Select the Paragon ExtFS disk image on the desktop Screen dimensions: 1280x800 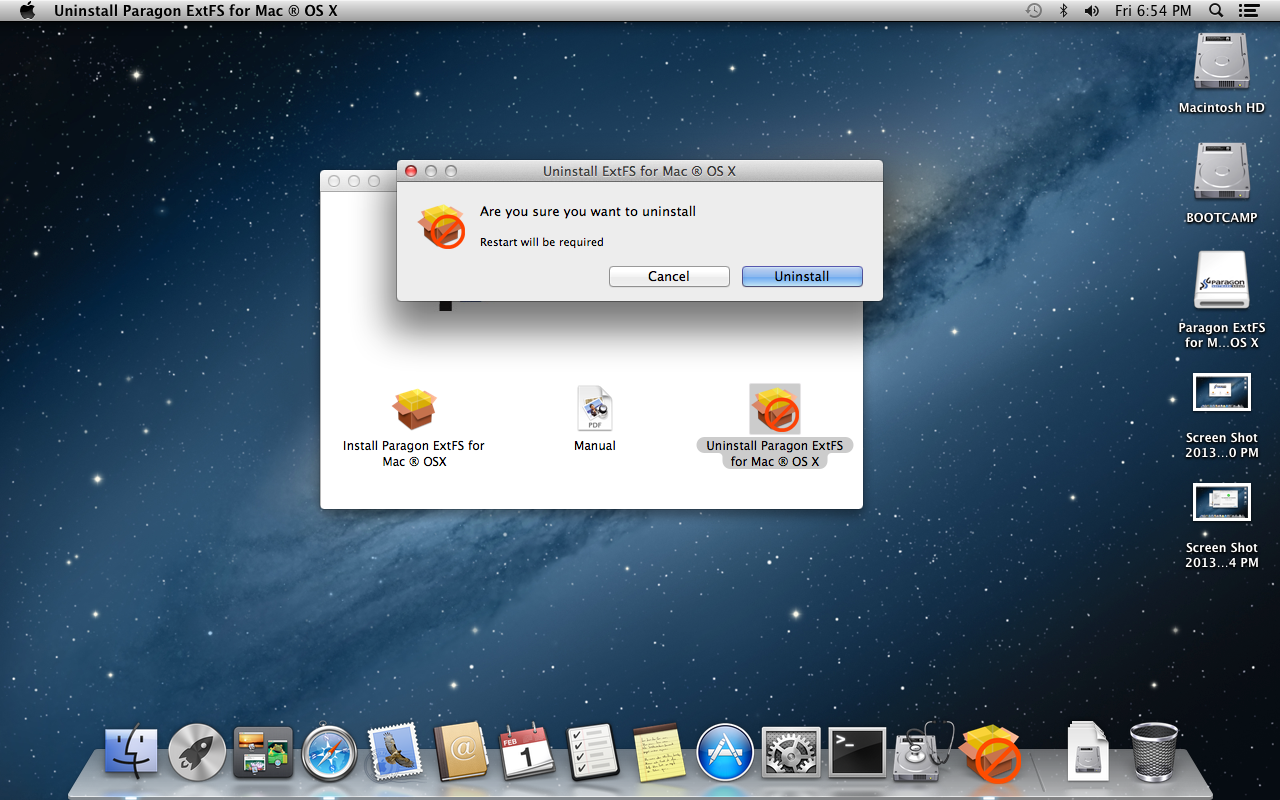point(1221,281)
